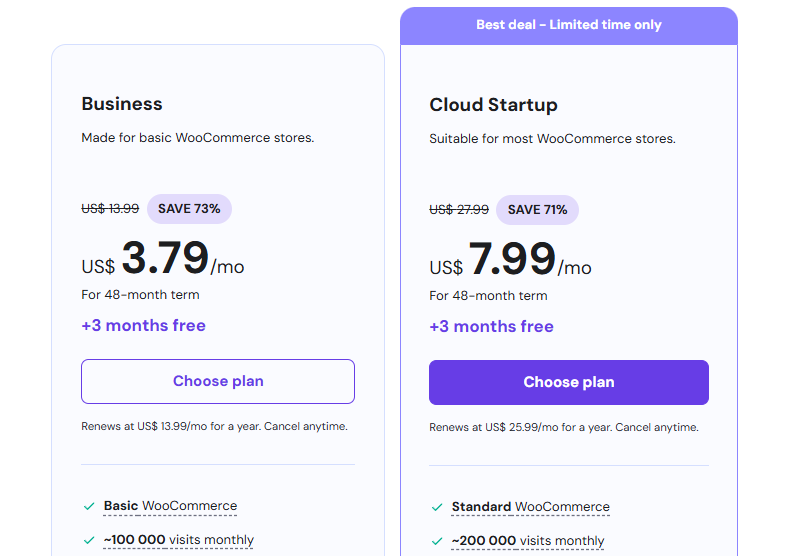Click +3 months free under Cloud Startup
The height and width of the screenshot is (556, 789).
tap(491, 327)
